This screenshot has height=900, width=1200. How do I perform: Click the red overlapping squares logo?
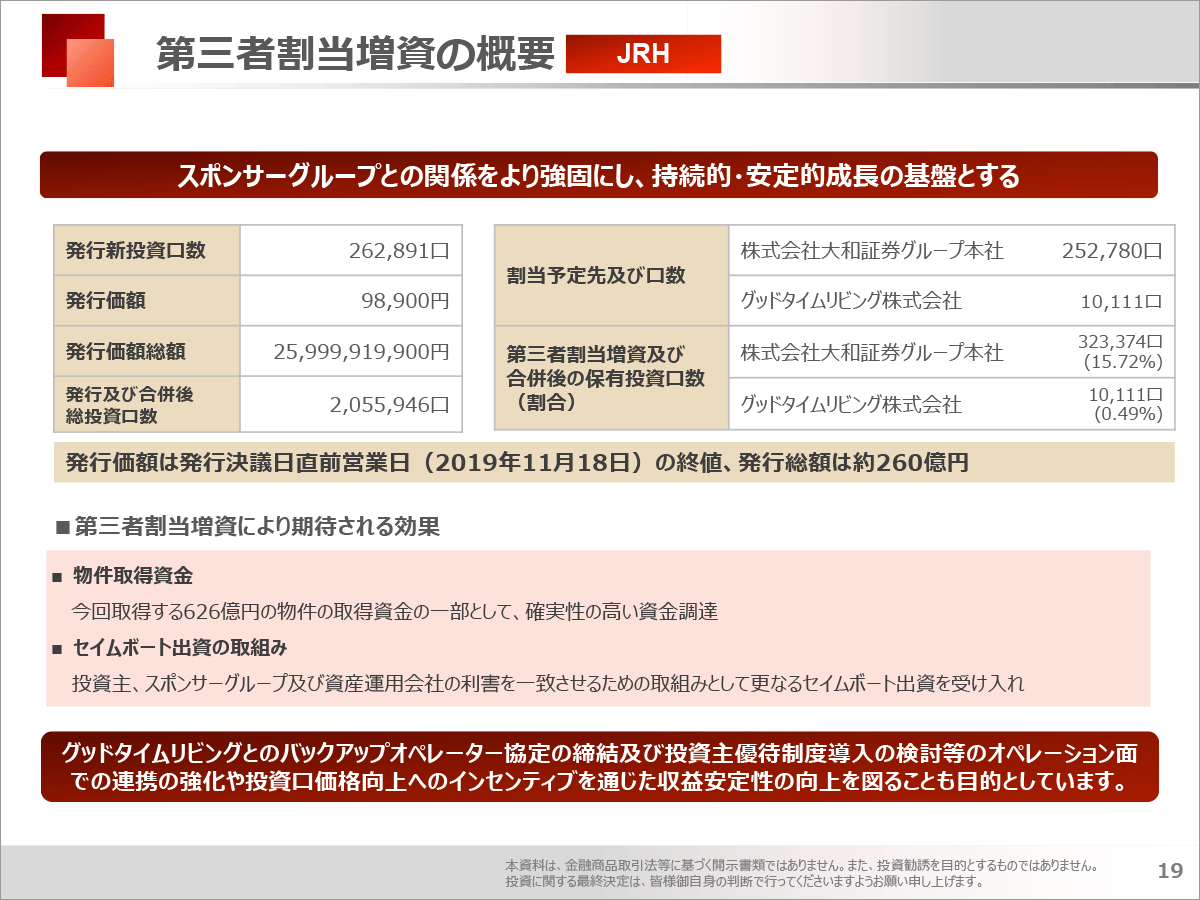(x=77, y=50)
